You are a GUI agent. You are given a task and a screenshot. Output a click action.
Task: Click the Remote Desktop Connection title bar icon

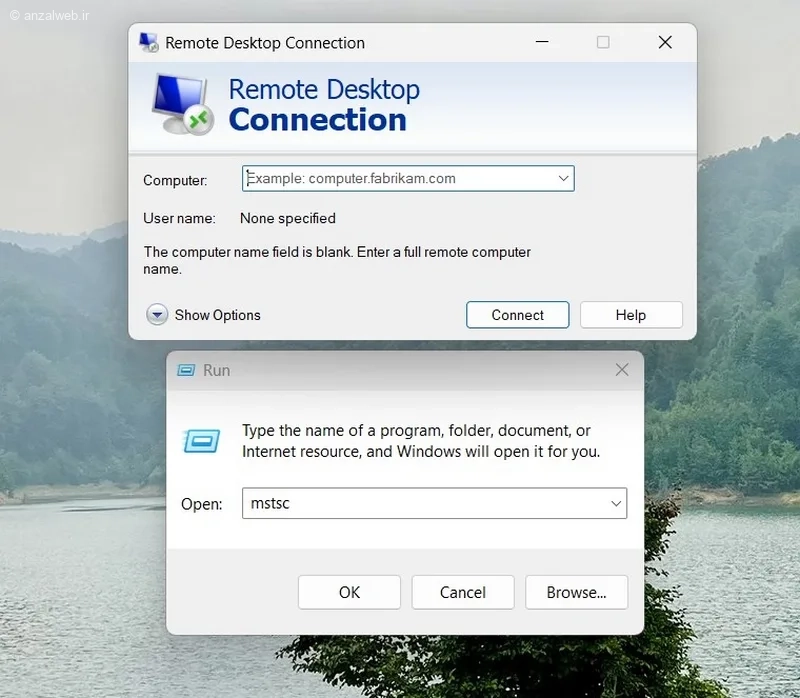pos(149,42)
